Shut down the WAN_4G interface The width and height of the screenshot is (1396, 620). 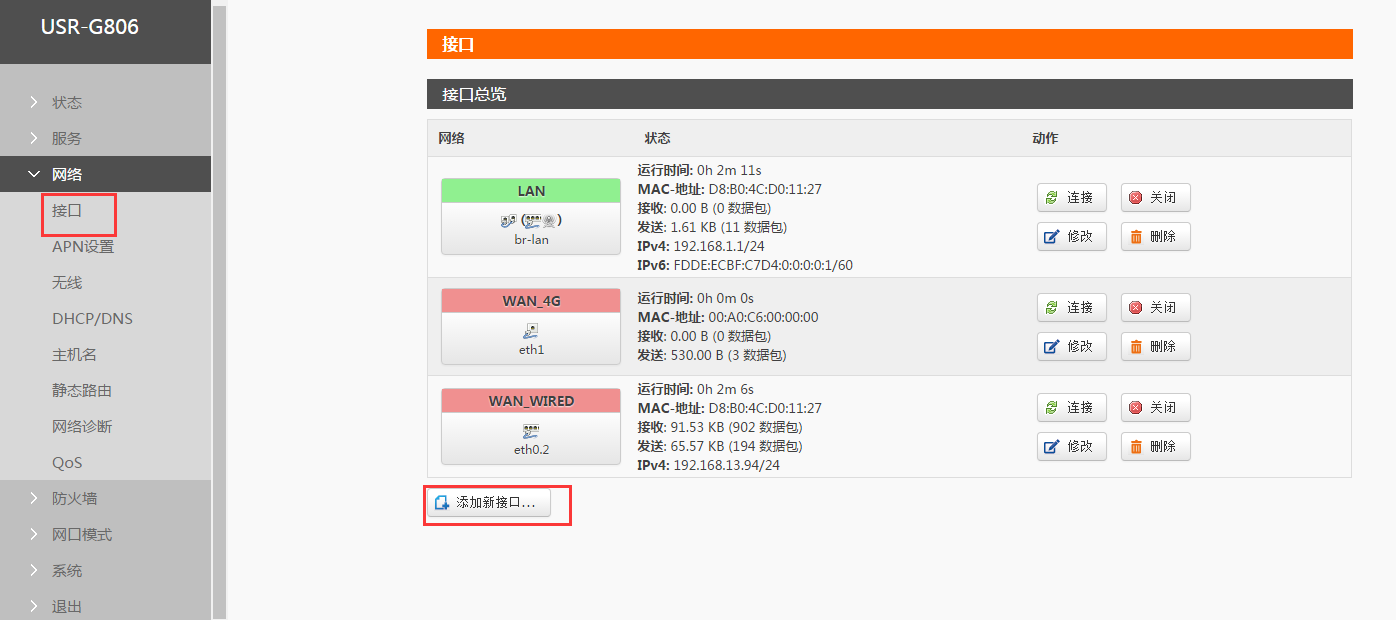(x=1155, y=308)
